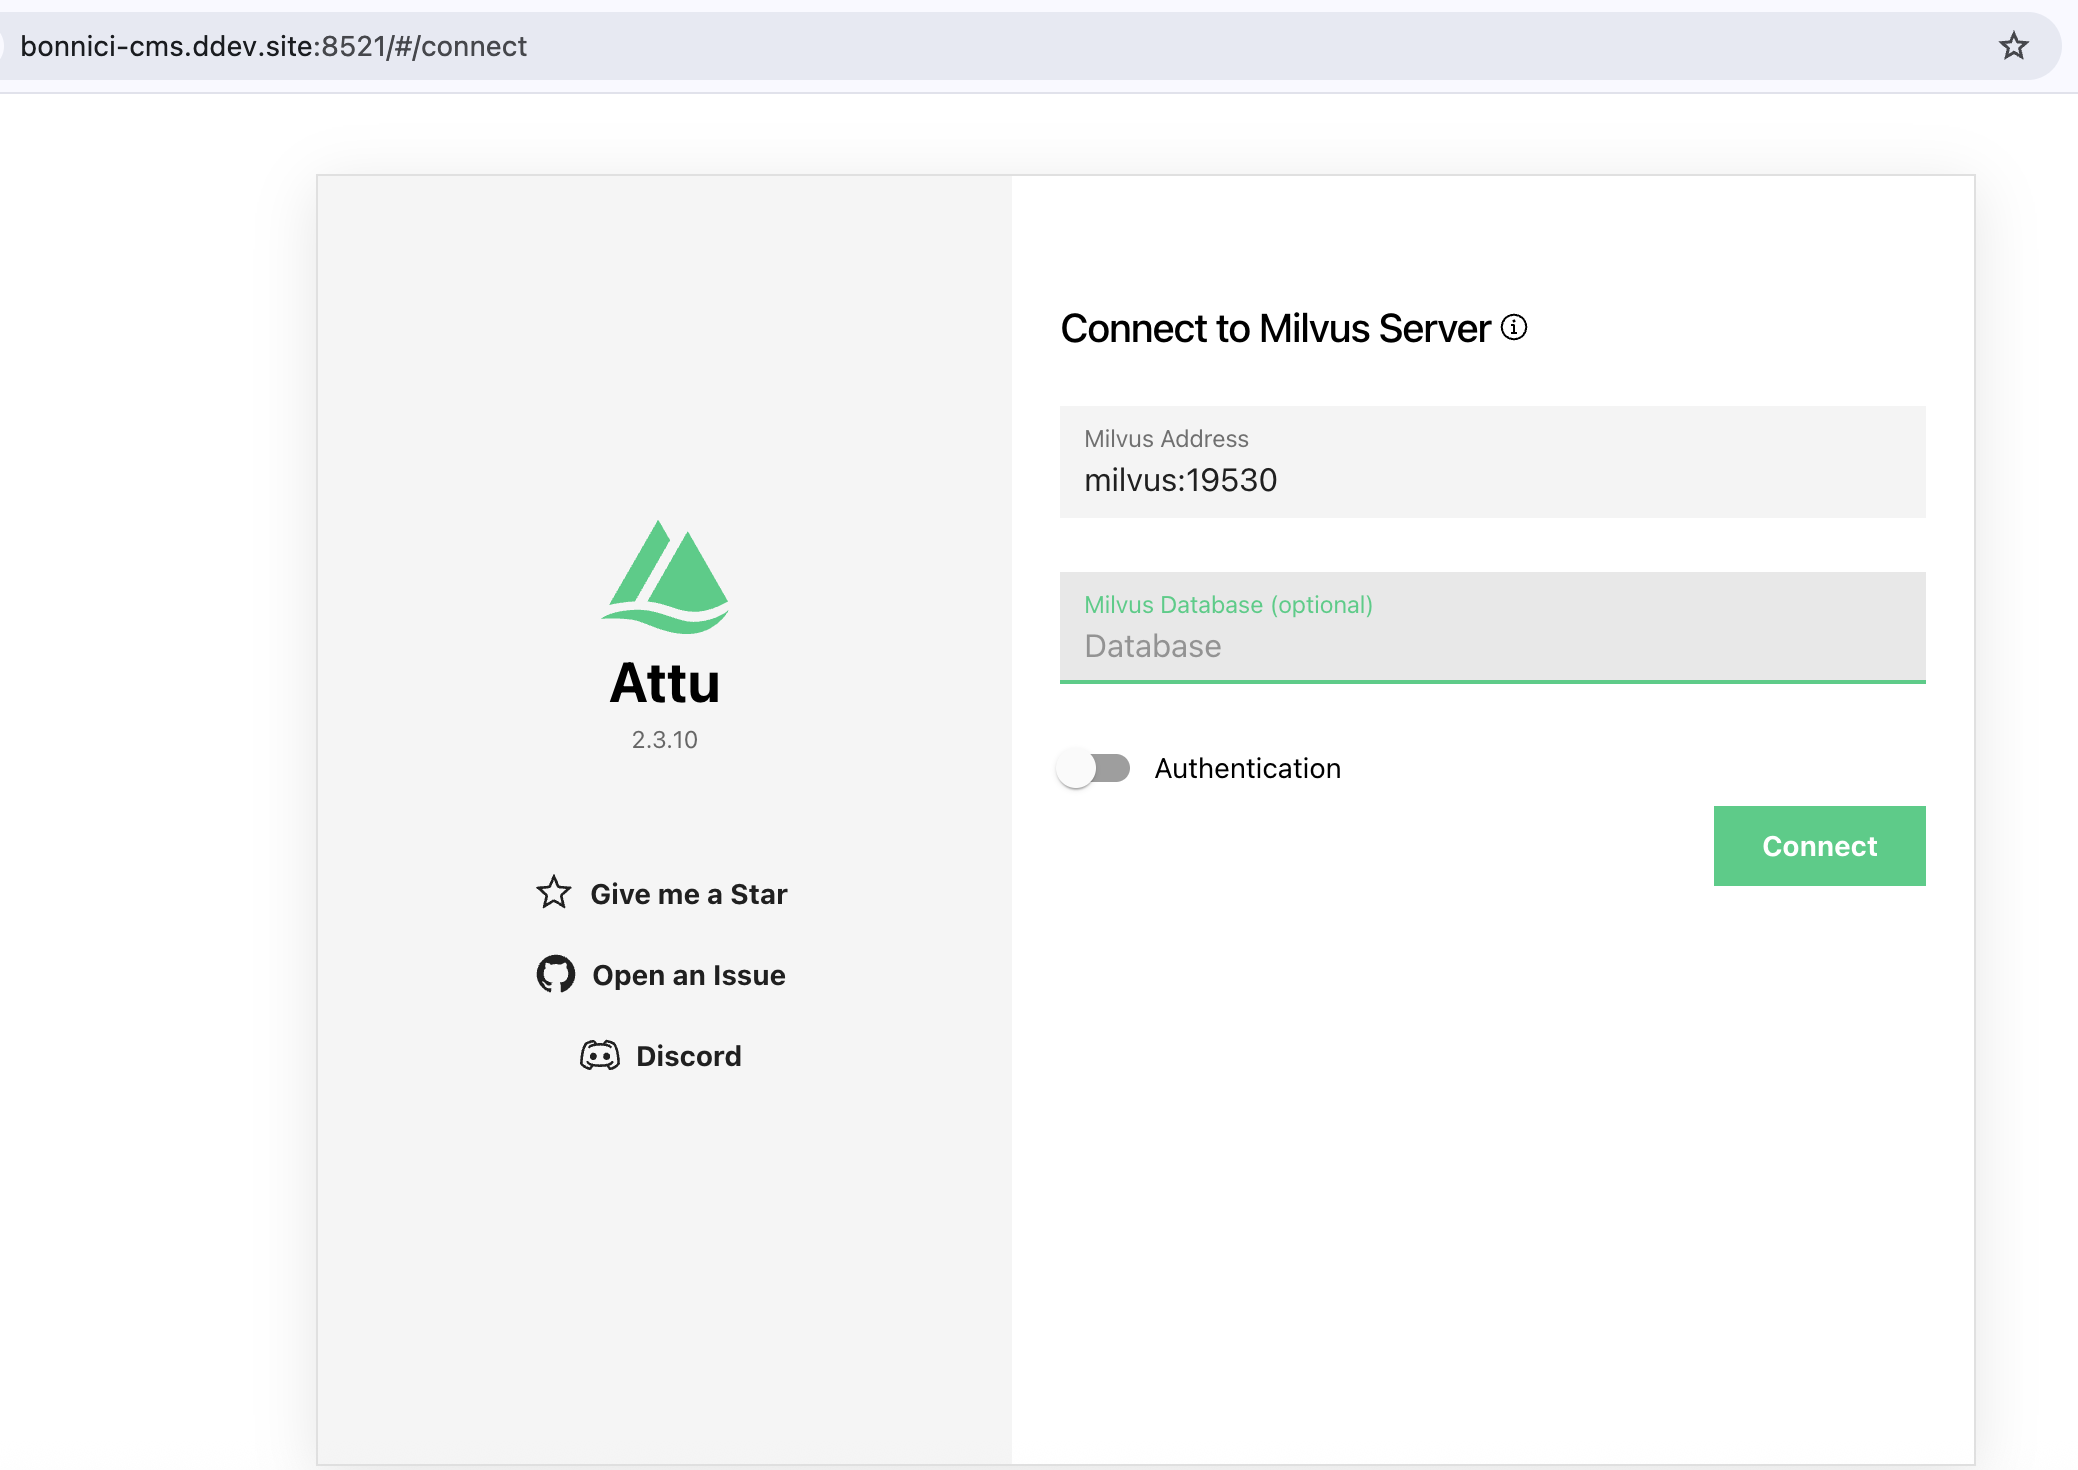Screen dimensions: 2078x1470
Task: Open the Give me a Star link
Action: pyautogui.click(x=688, y=893)
